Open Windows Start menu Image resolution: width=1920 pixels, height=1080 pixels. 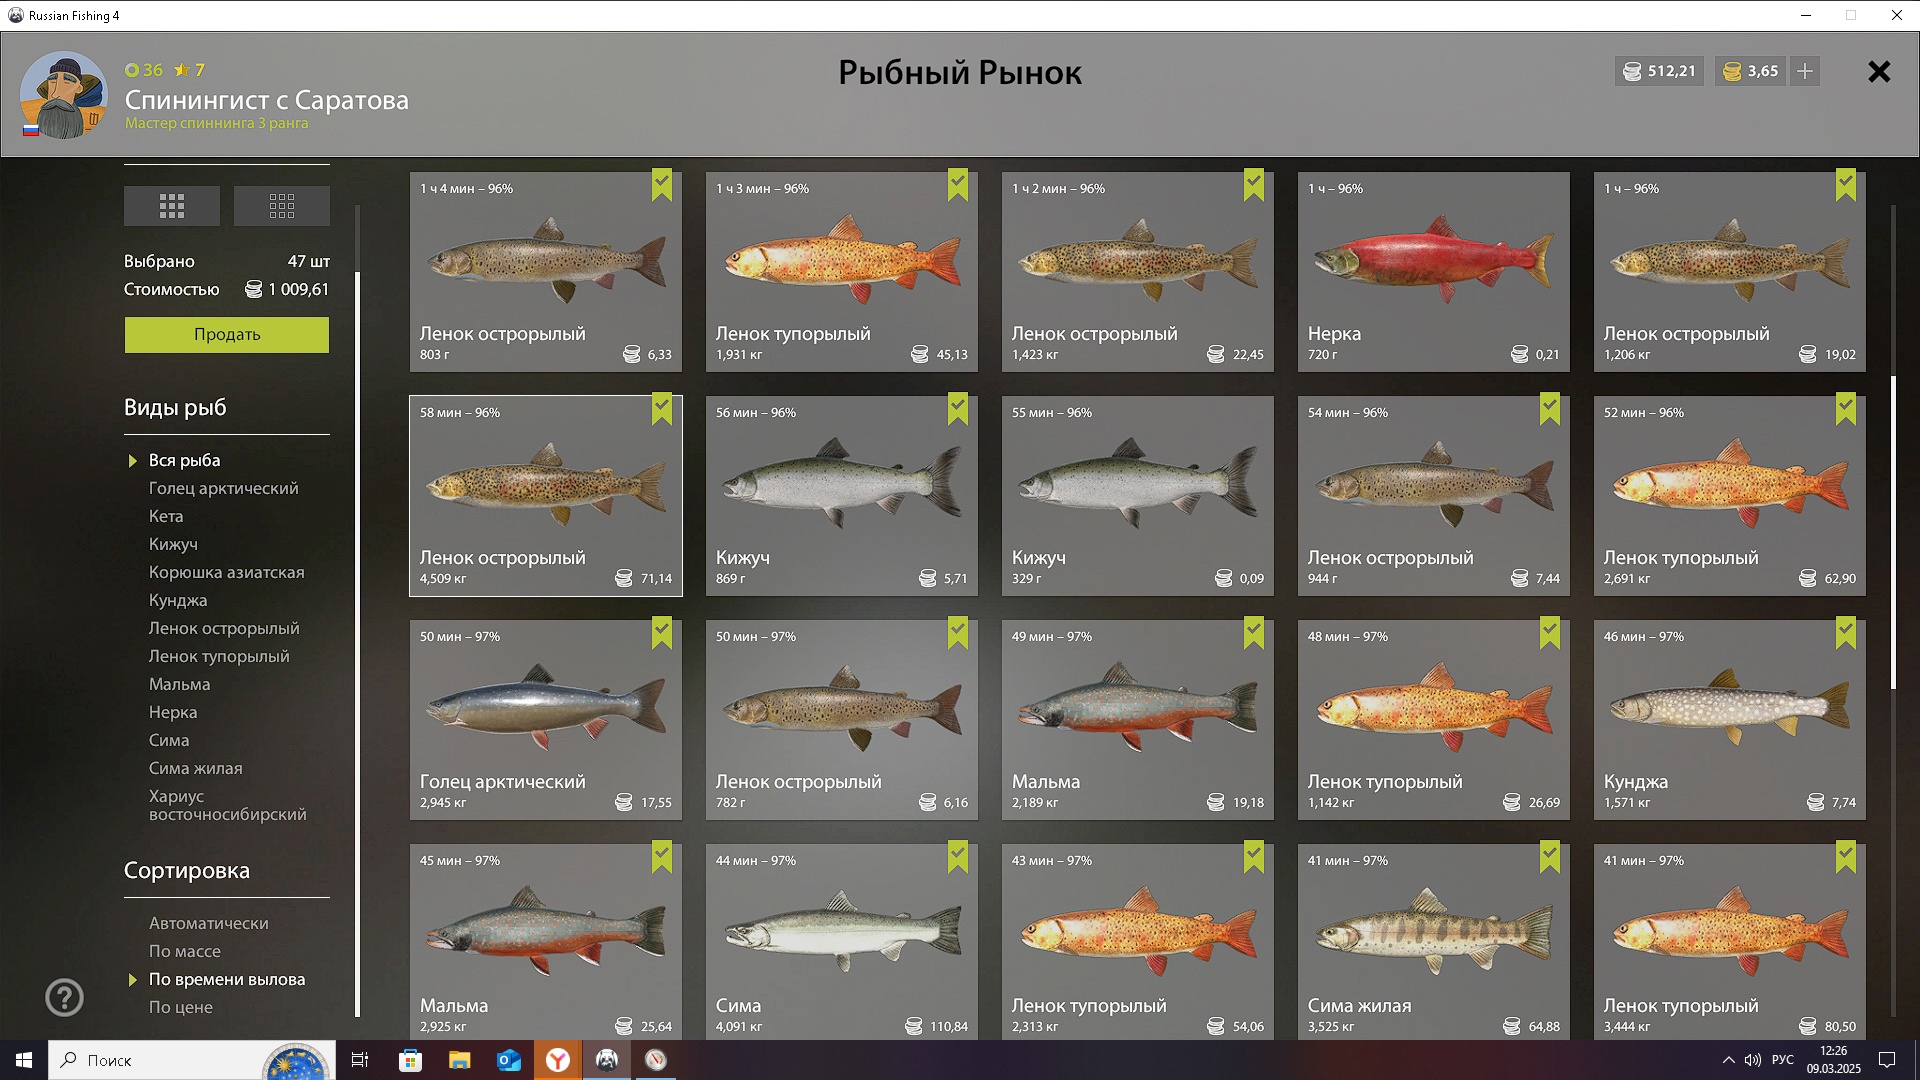click(24, 1060)
